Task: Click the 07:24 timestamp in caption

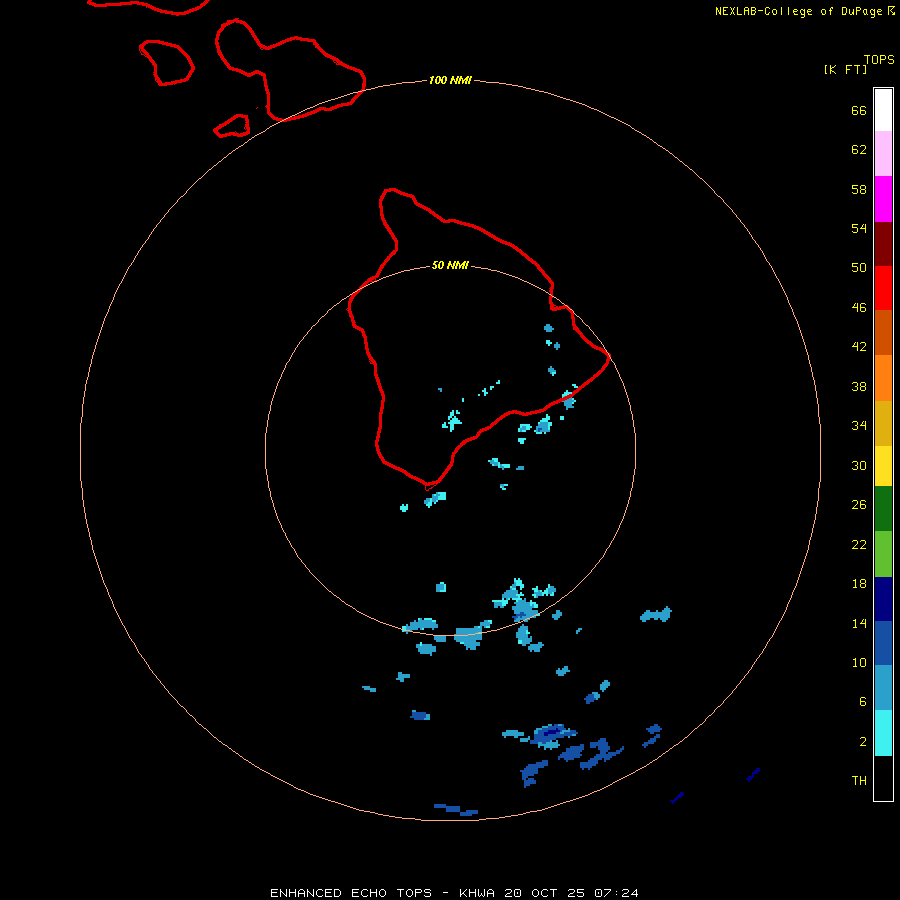Action: [x=616, y=893]
